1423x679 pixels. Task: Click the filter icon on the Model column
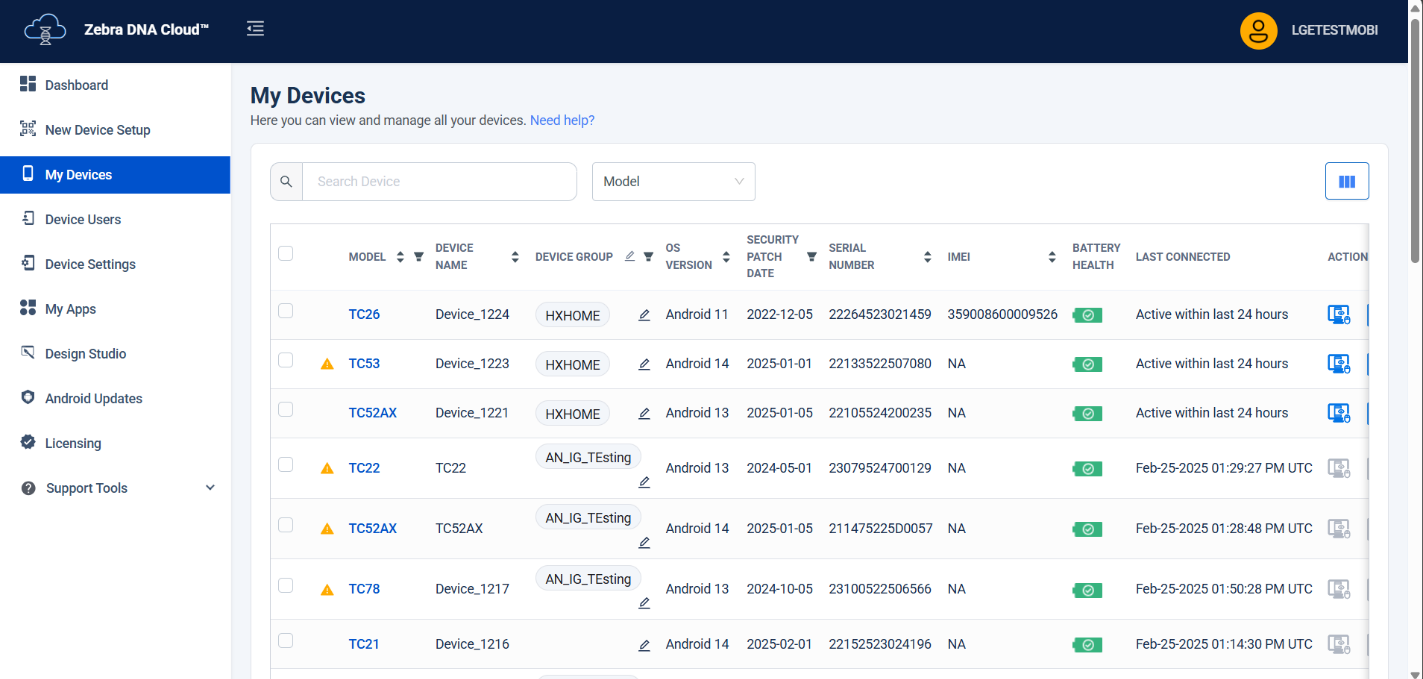tap(419, 257)
